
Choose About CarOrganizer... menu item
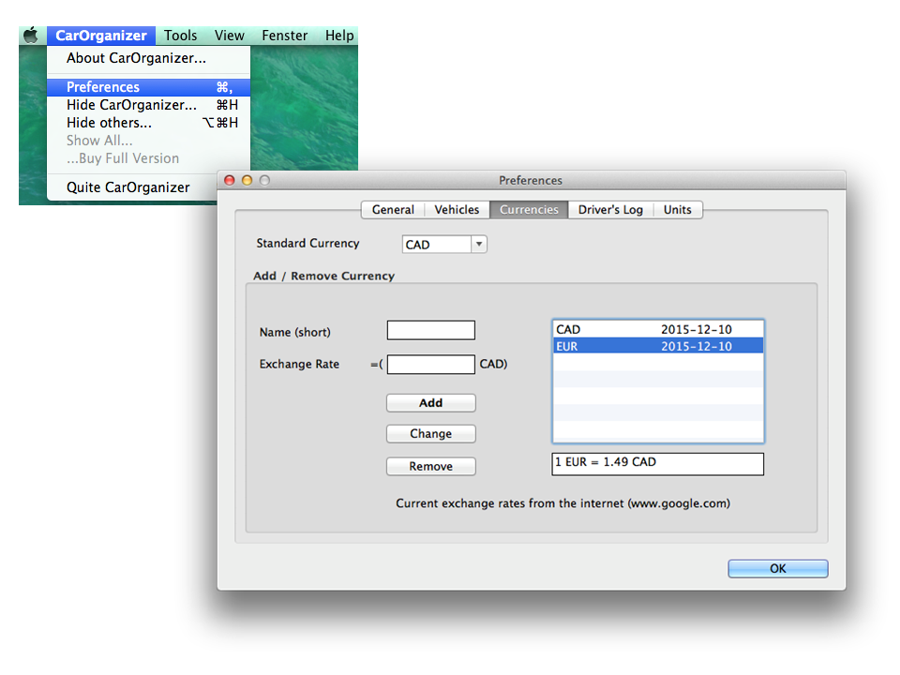136,58
